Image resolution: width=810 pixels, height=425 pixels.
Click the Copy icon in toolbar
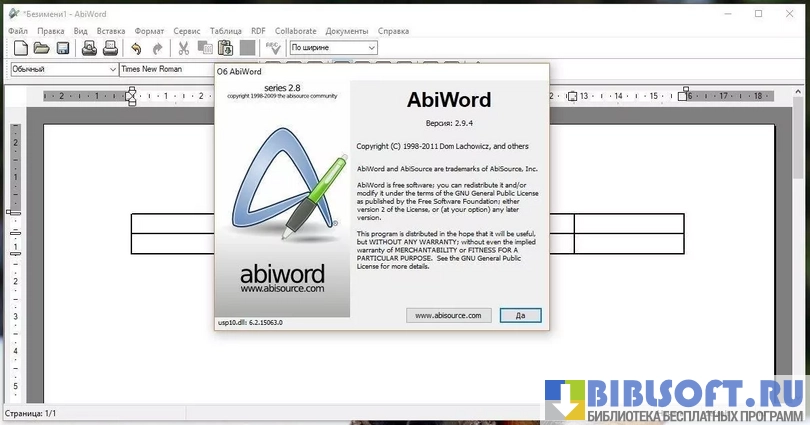point(205,48)
